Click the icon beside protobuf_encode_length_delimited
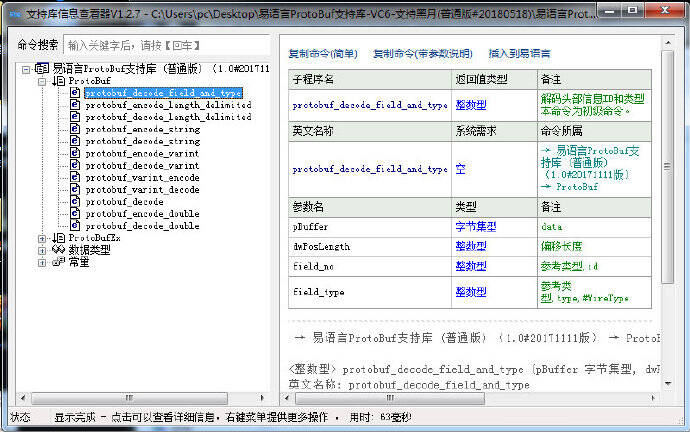Viewport: 690px width, 432px height. pos(75,105)
